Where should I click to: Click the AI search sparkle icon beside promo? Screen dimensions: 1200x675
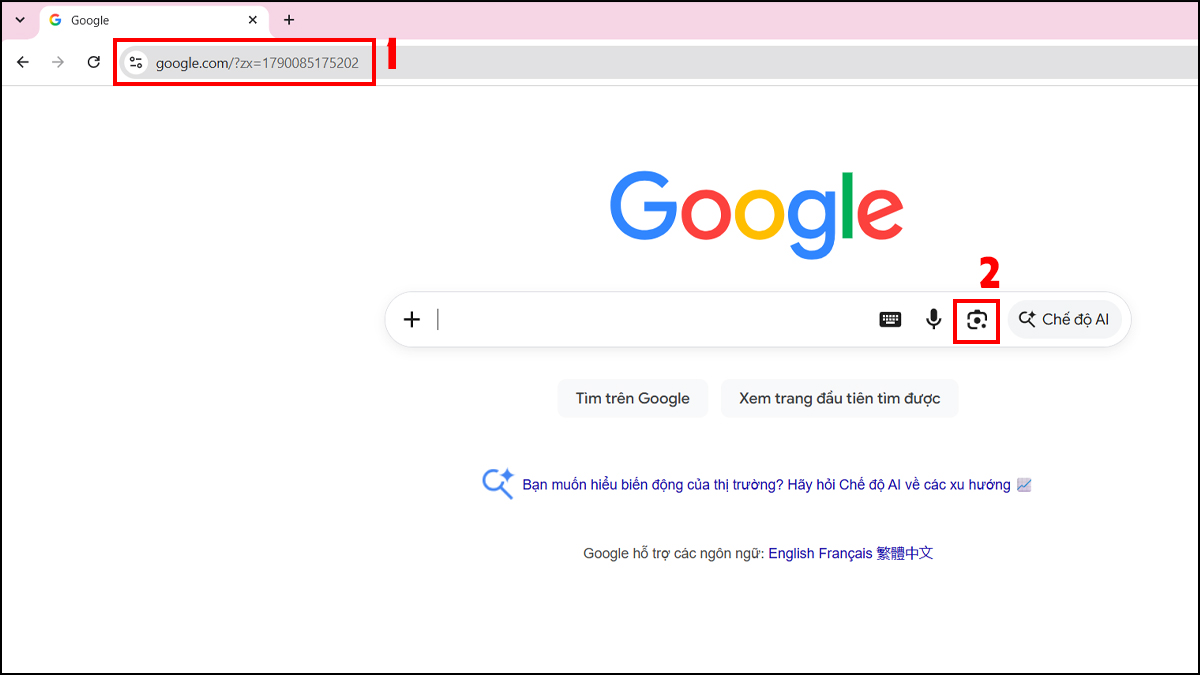498,484
